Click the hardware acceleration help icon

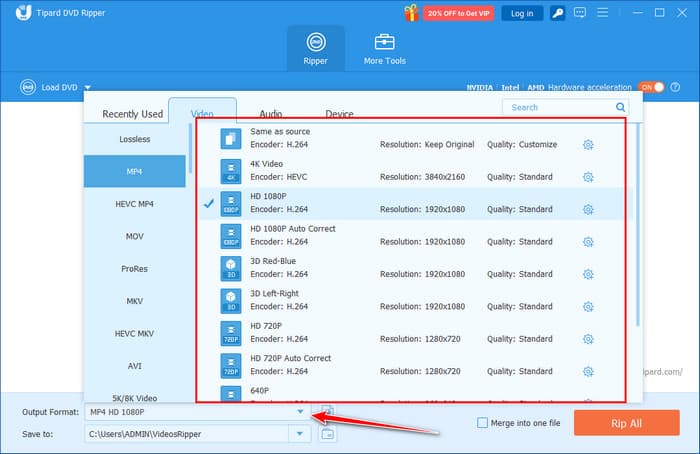pos(675,87)
